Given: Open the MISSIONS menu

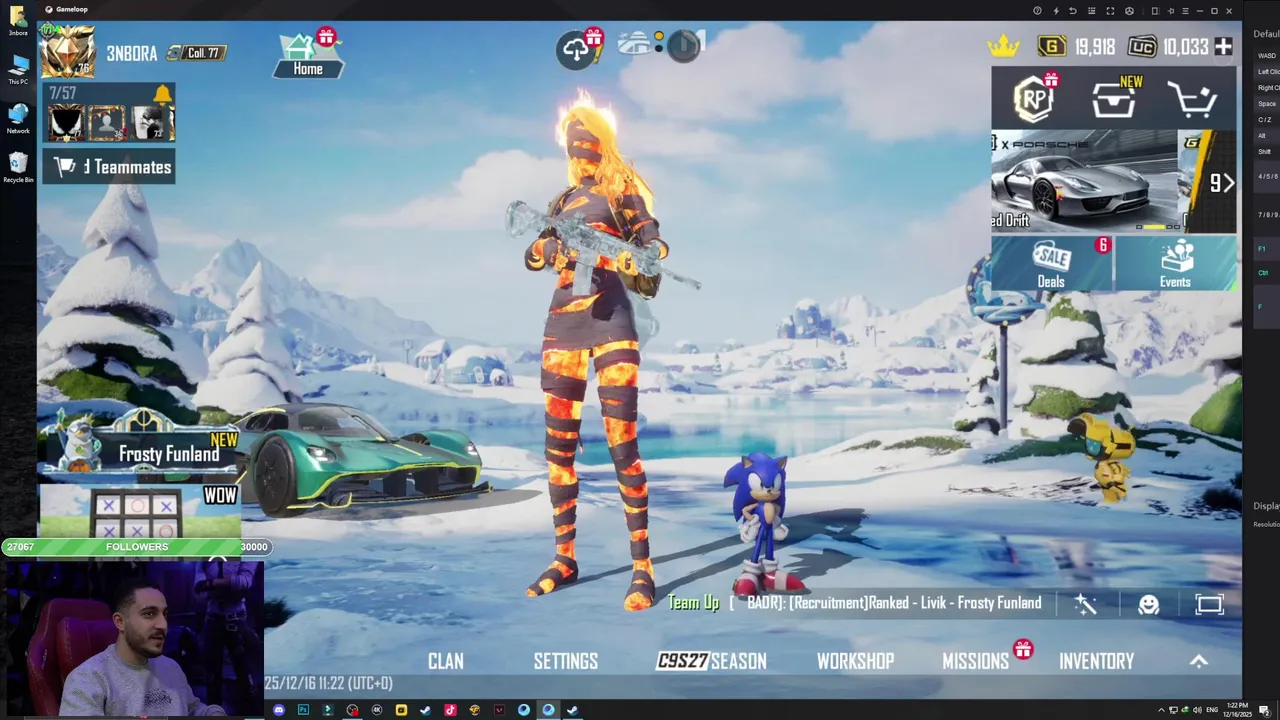Looking at the screenshot, I should click(976, 661).
